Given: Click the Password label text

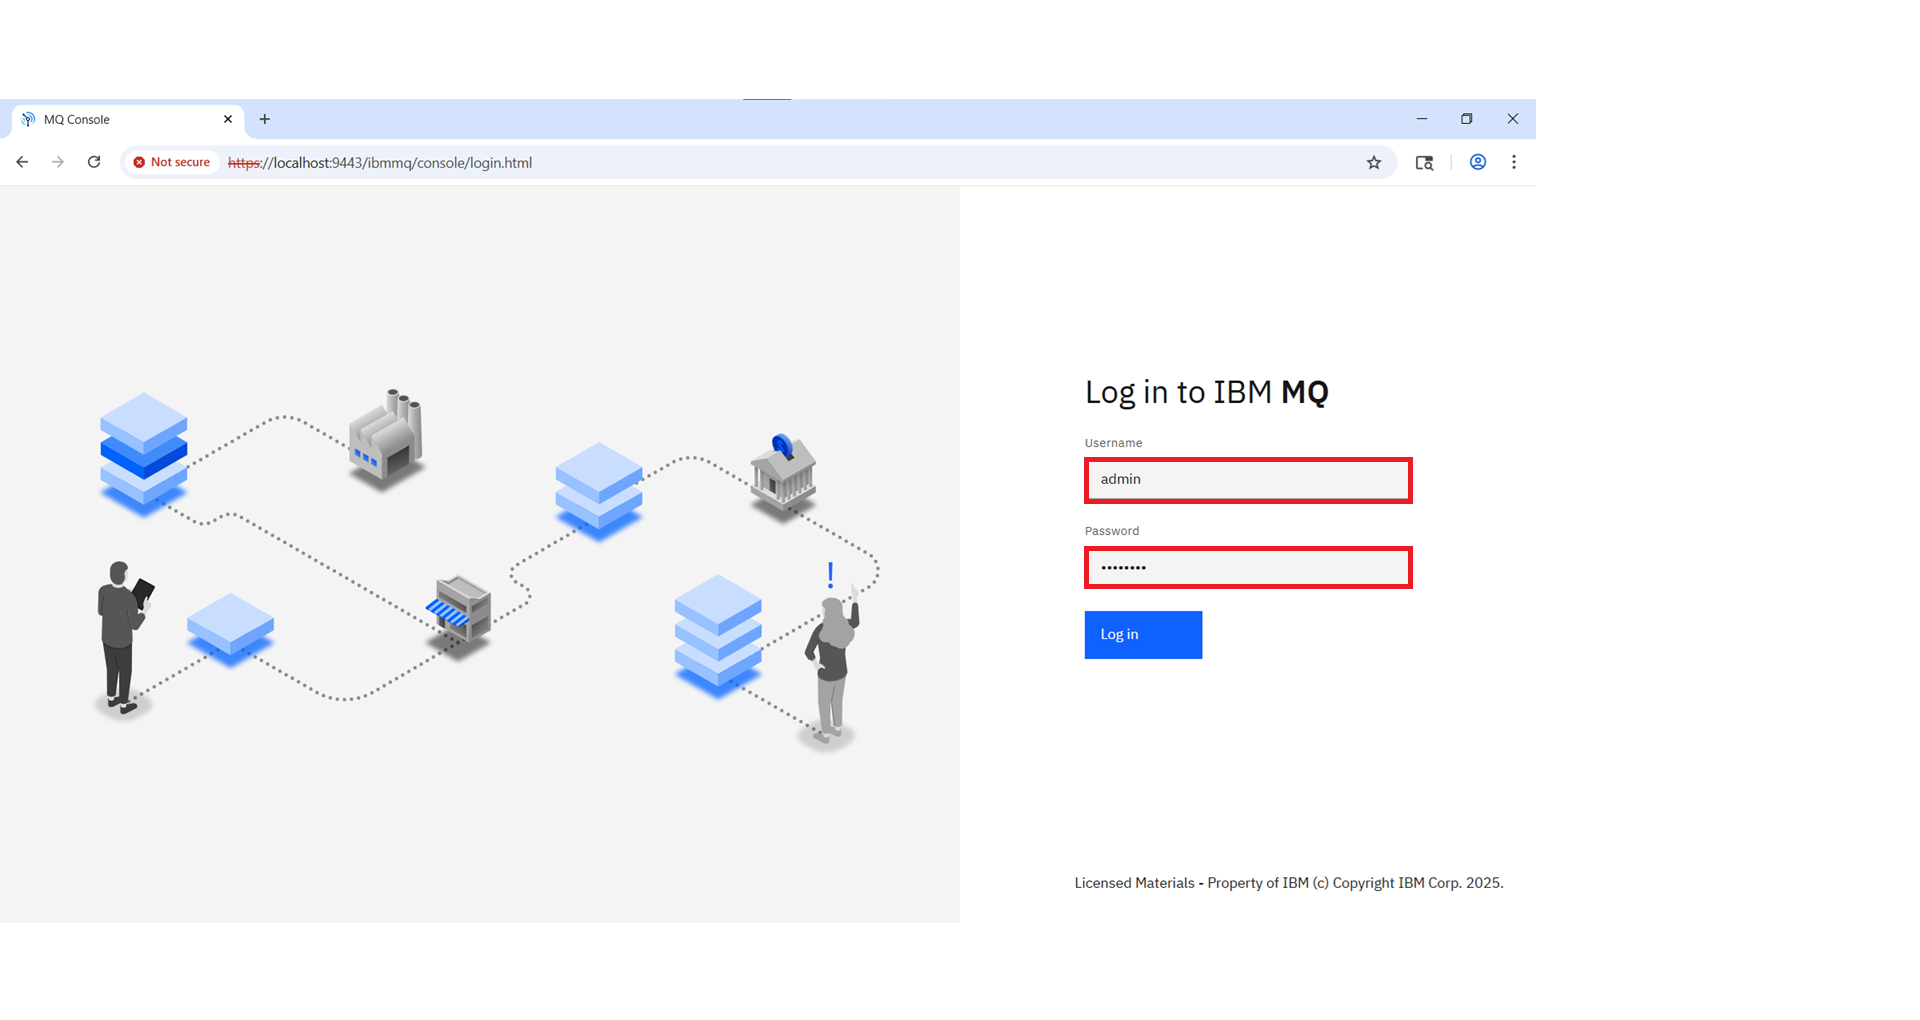Looking at the screenshot, I should (1112, 531).
